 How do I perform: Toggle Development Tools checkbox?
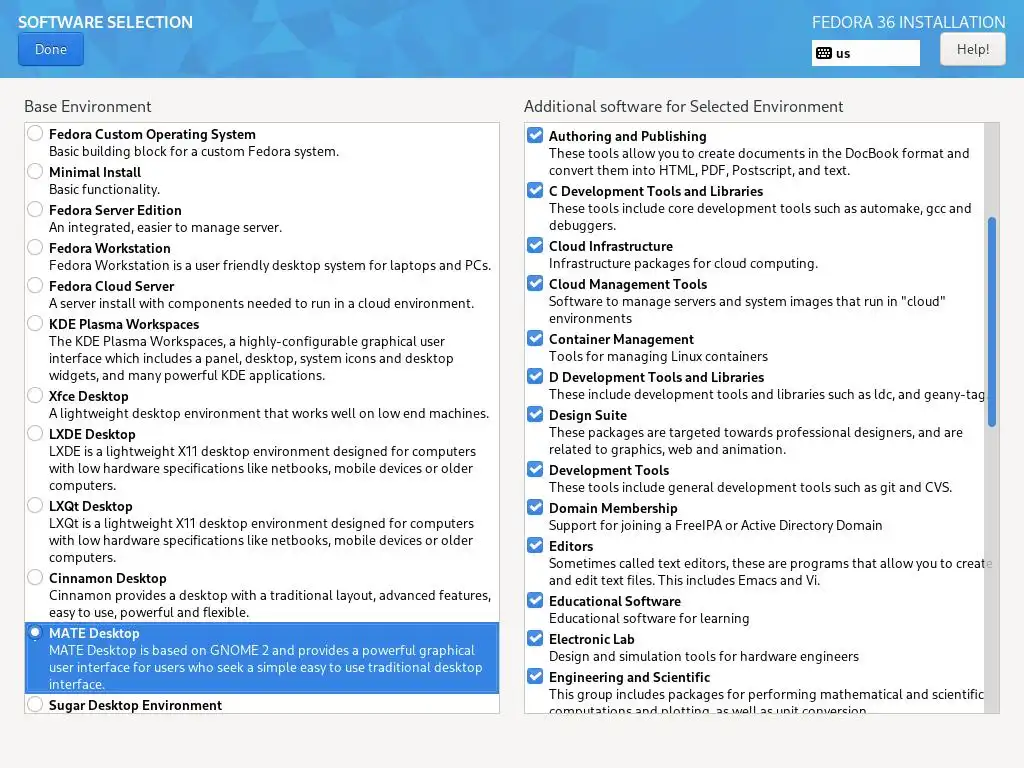coord(535,469)
